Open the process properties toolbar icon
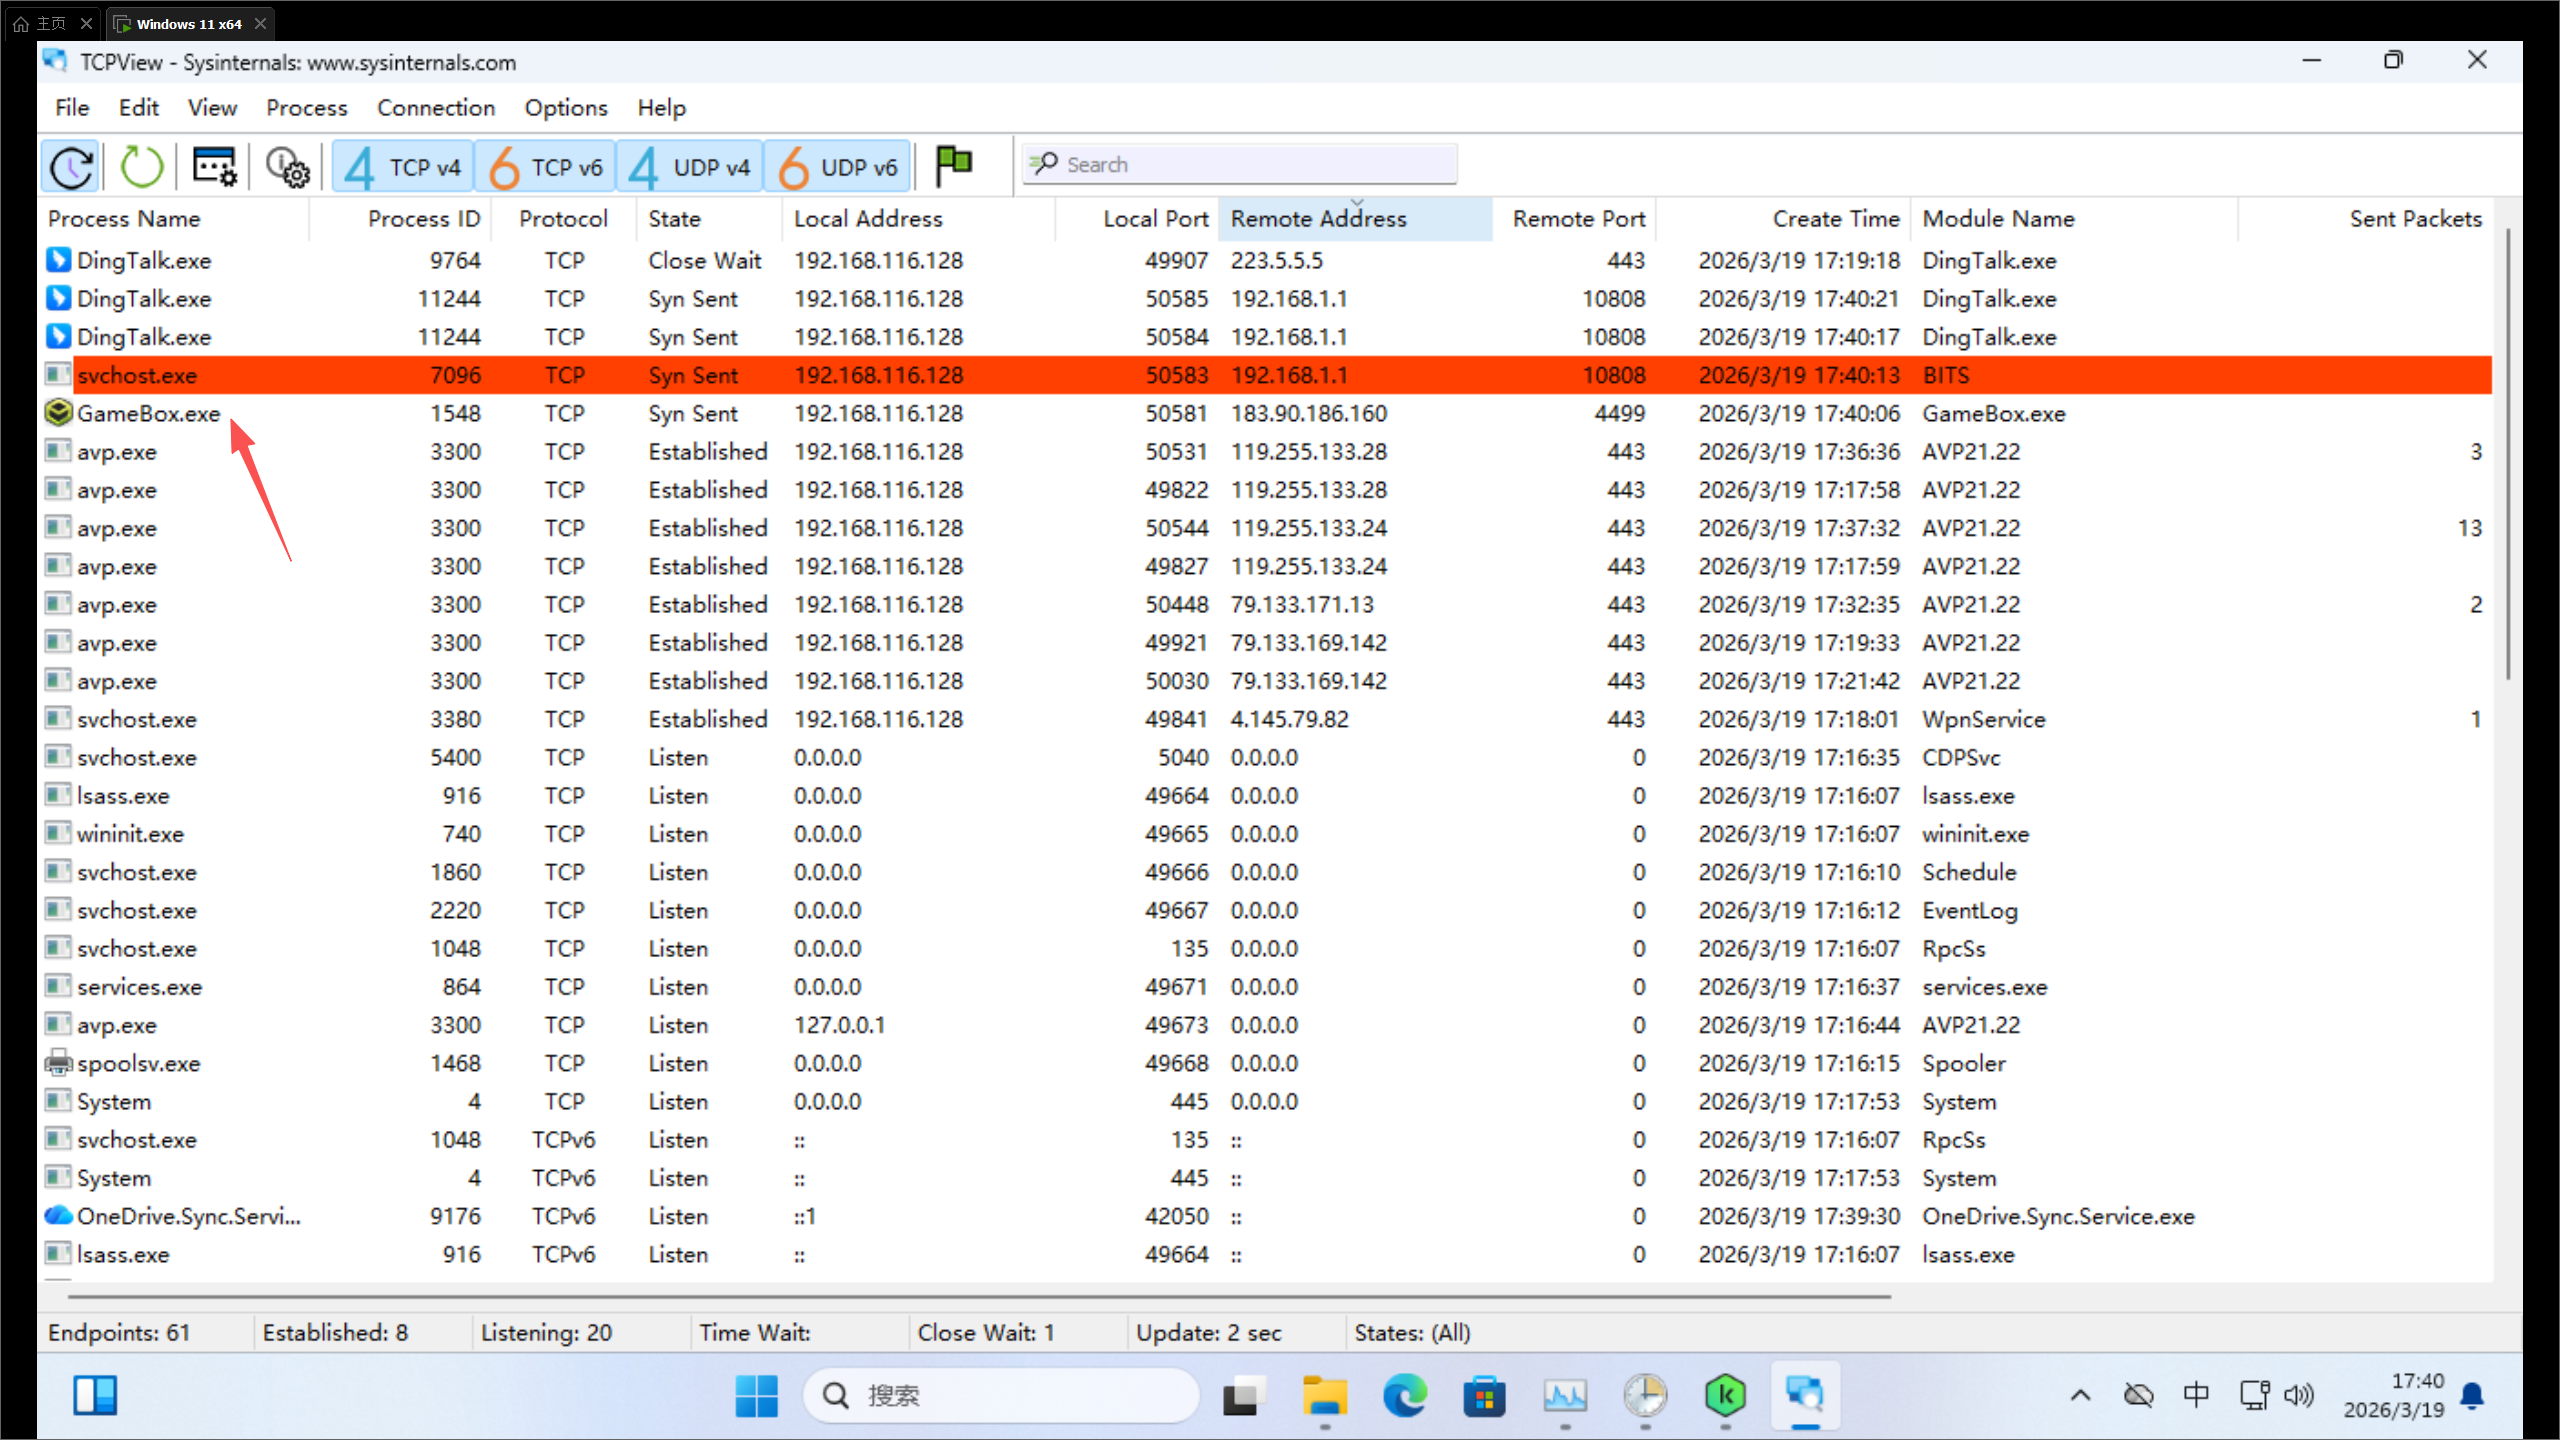This screenshot has width=2560, height=1440. tap(214, 166)
